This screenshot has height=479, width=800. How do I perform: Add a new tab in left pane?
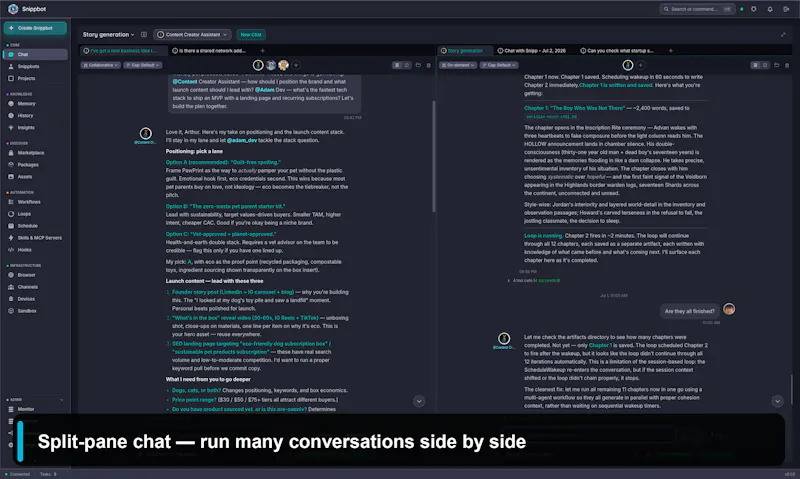[x=262, y=51]
